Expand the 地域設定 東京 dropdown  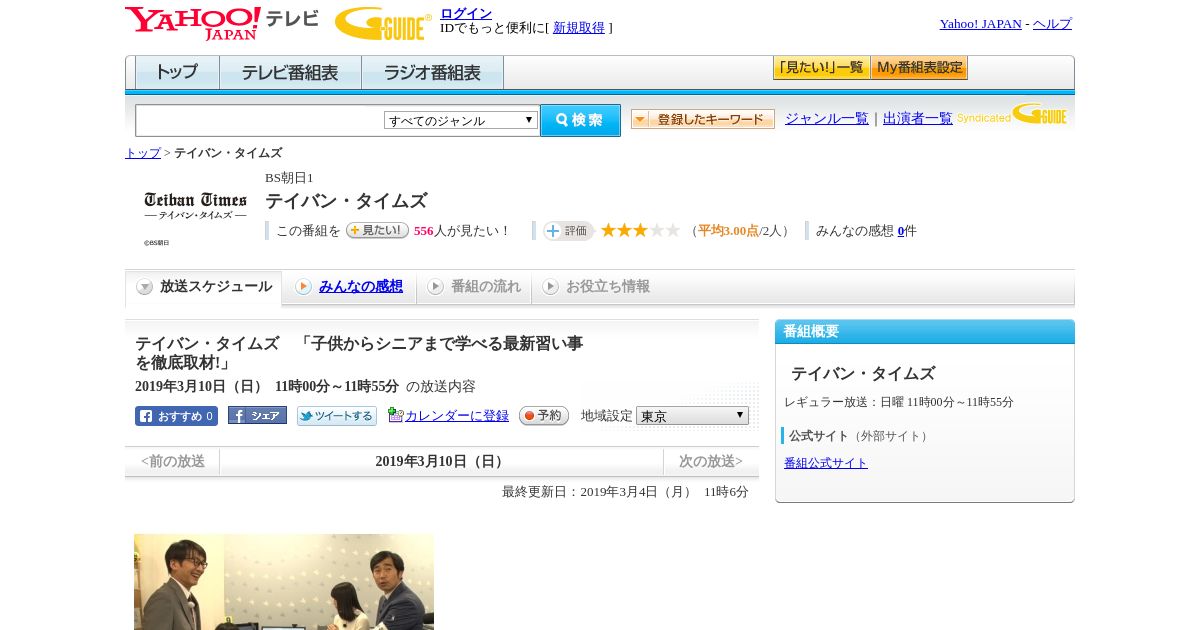[692, 415]
